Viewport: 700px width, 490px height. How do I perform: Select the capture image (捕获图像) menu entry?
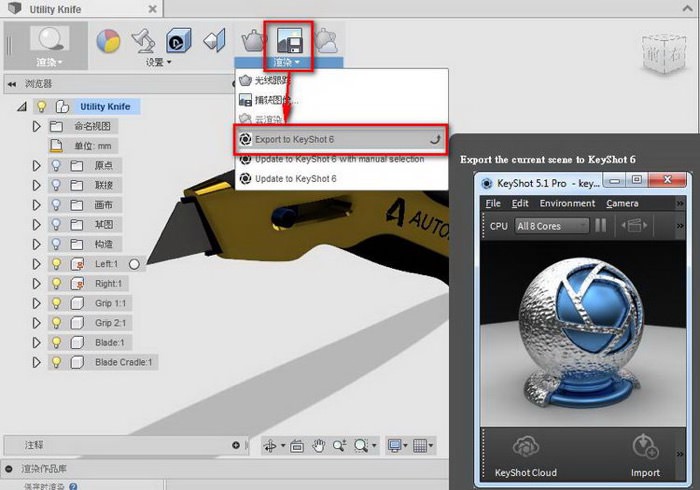coord(341,100)
